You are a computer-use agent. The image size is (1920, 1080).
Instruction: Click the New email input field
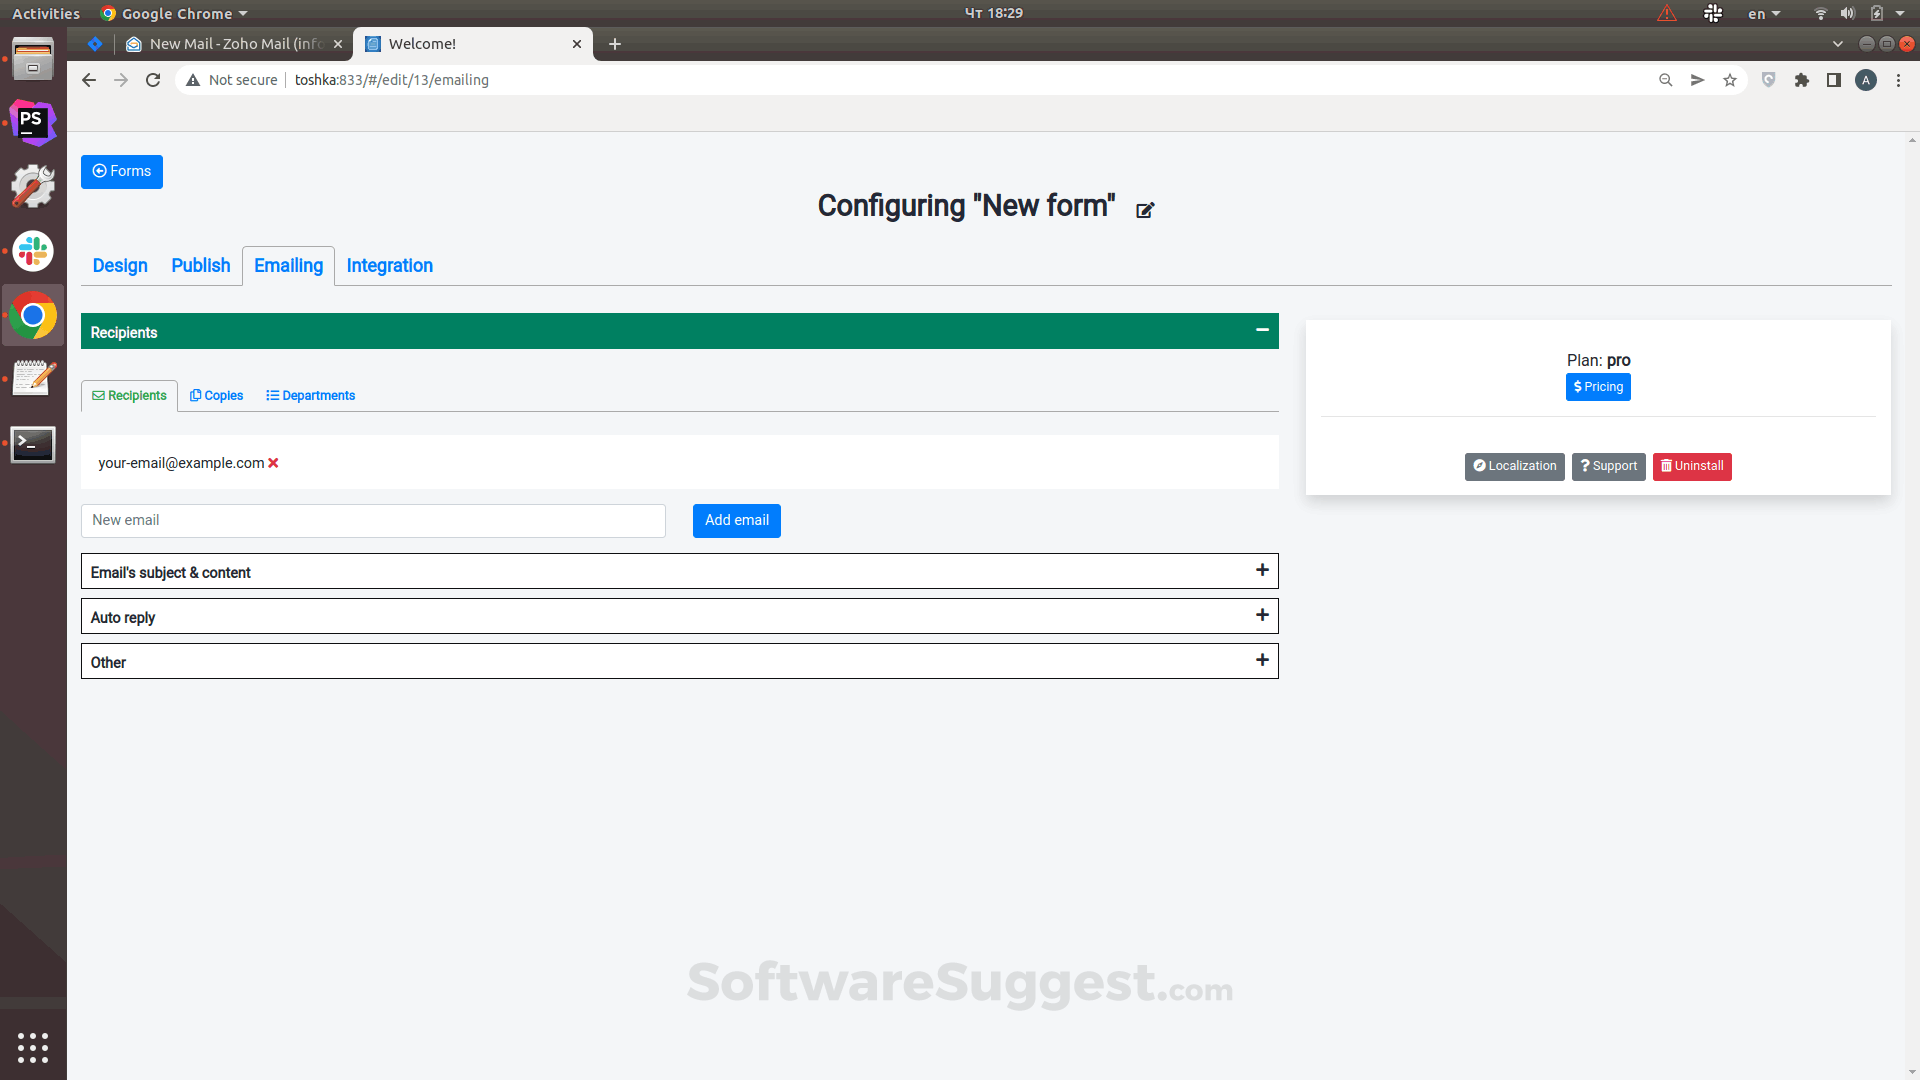pos(373,520)
